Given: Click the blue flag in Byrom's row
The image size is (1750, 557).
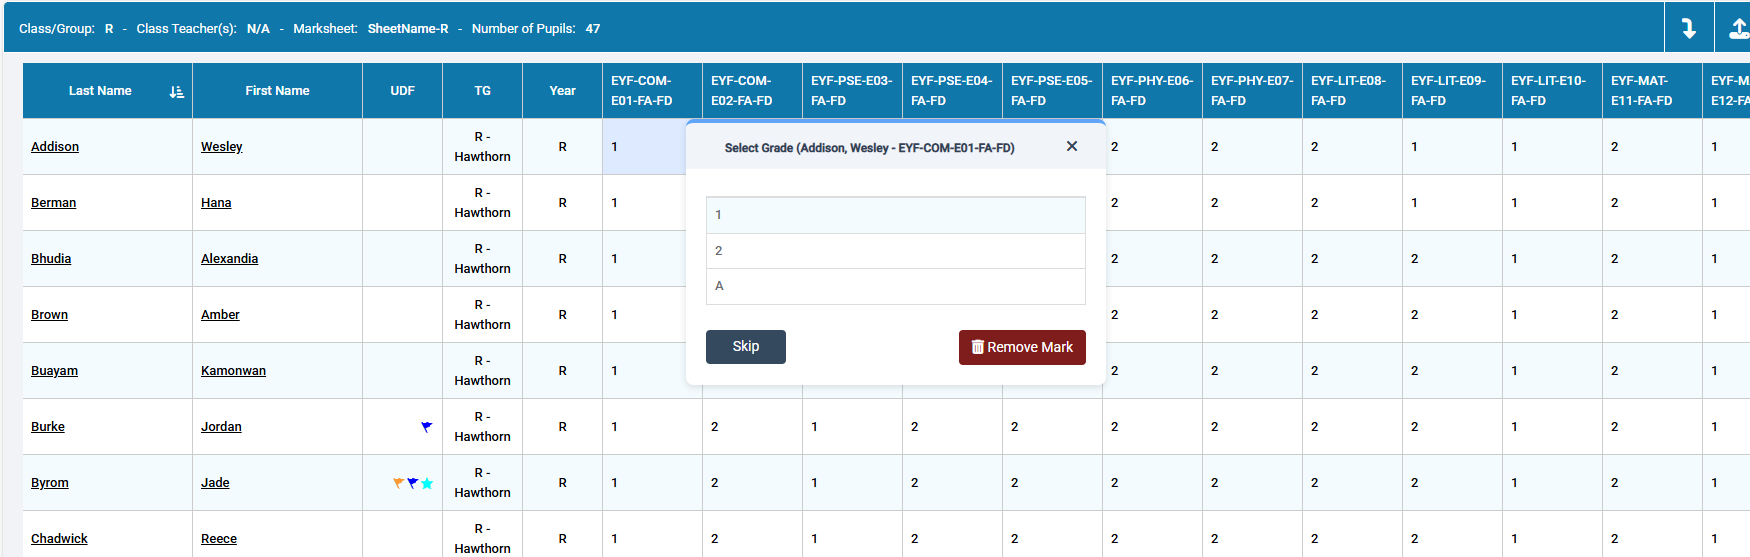Looking at the screenshot, I should pyautogui.click(x=412, y=483).
